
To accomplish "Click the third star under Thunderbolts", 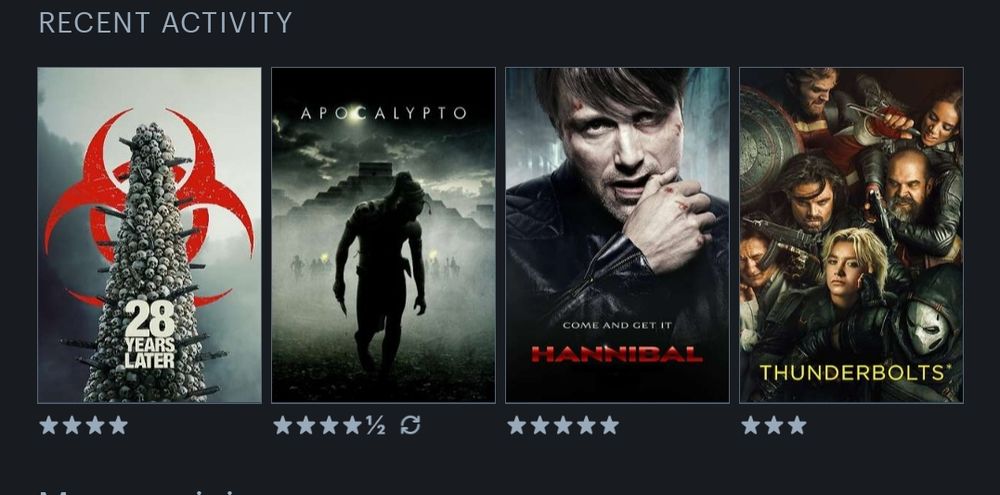I will point(797,425).
